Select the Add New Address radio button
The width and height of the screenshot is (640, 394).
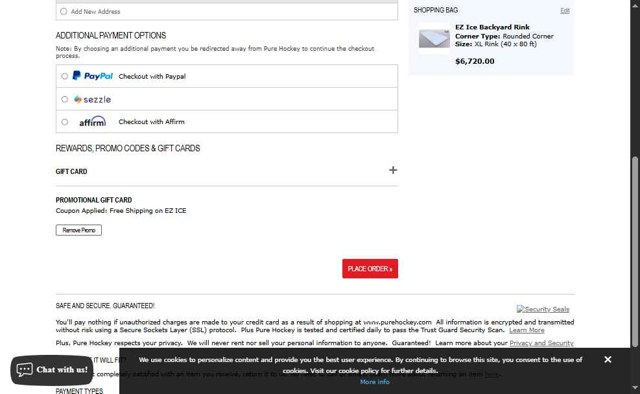(64, 11)
